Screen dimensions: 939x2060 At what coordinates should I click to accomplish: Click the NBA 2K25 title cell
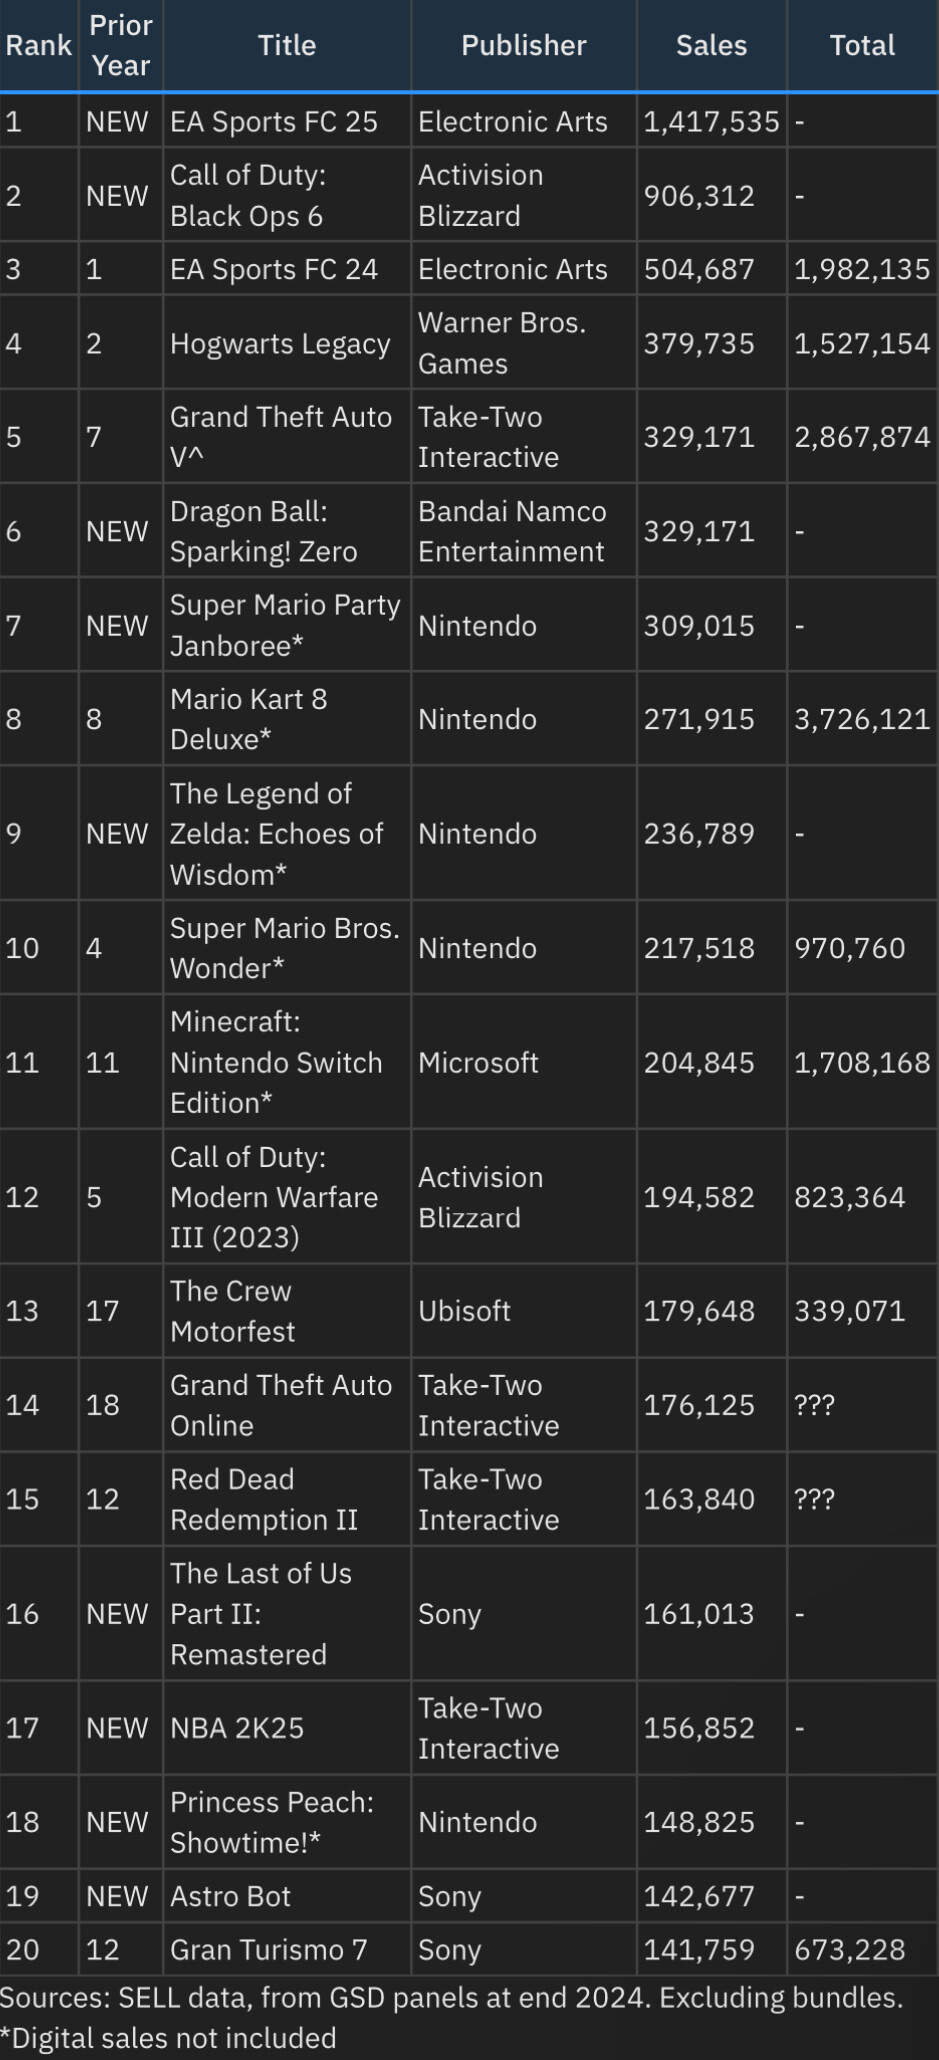287,1728
